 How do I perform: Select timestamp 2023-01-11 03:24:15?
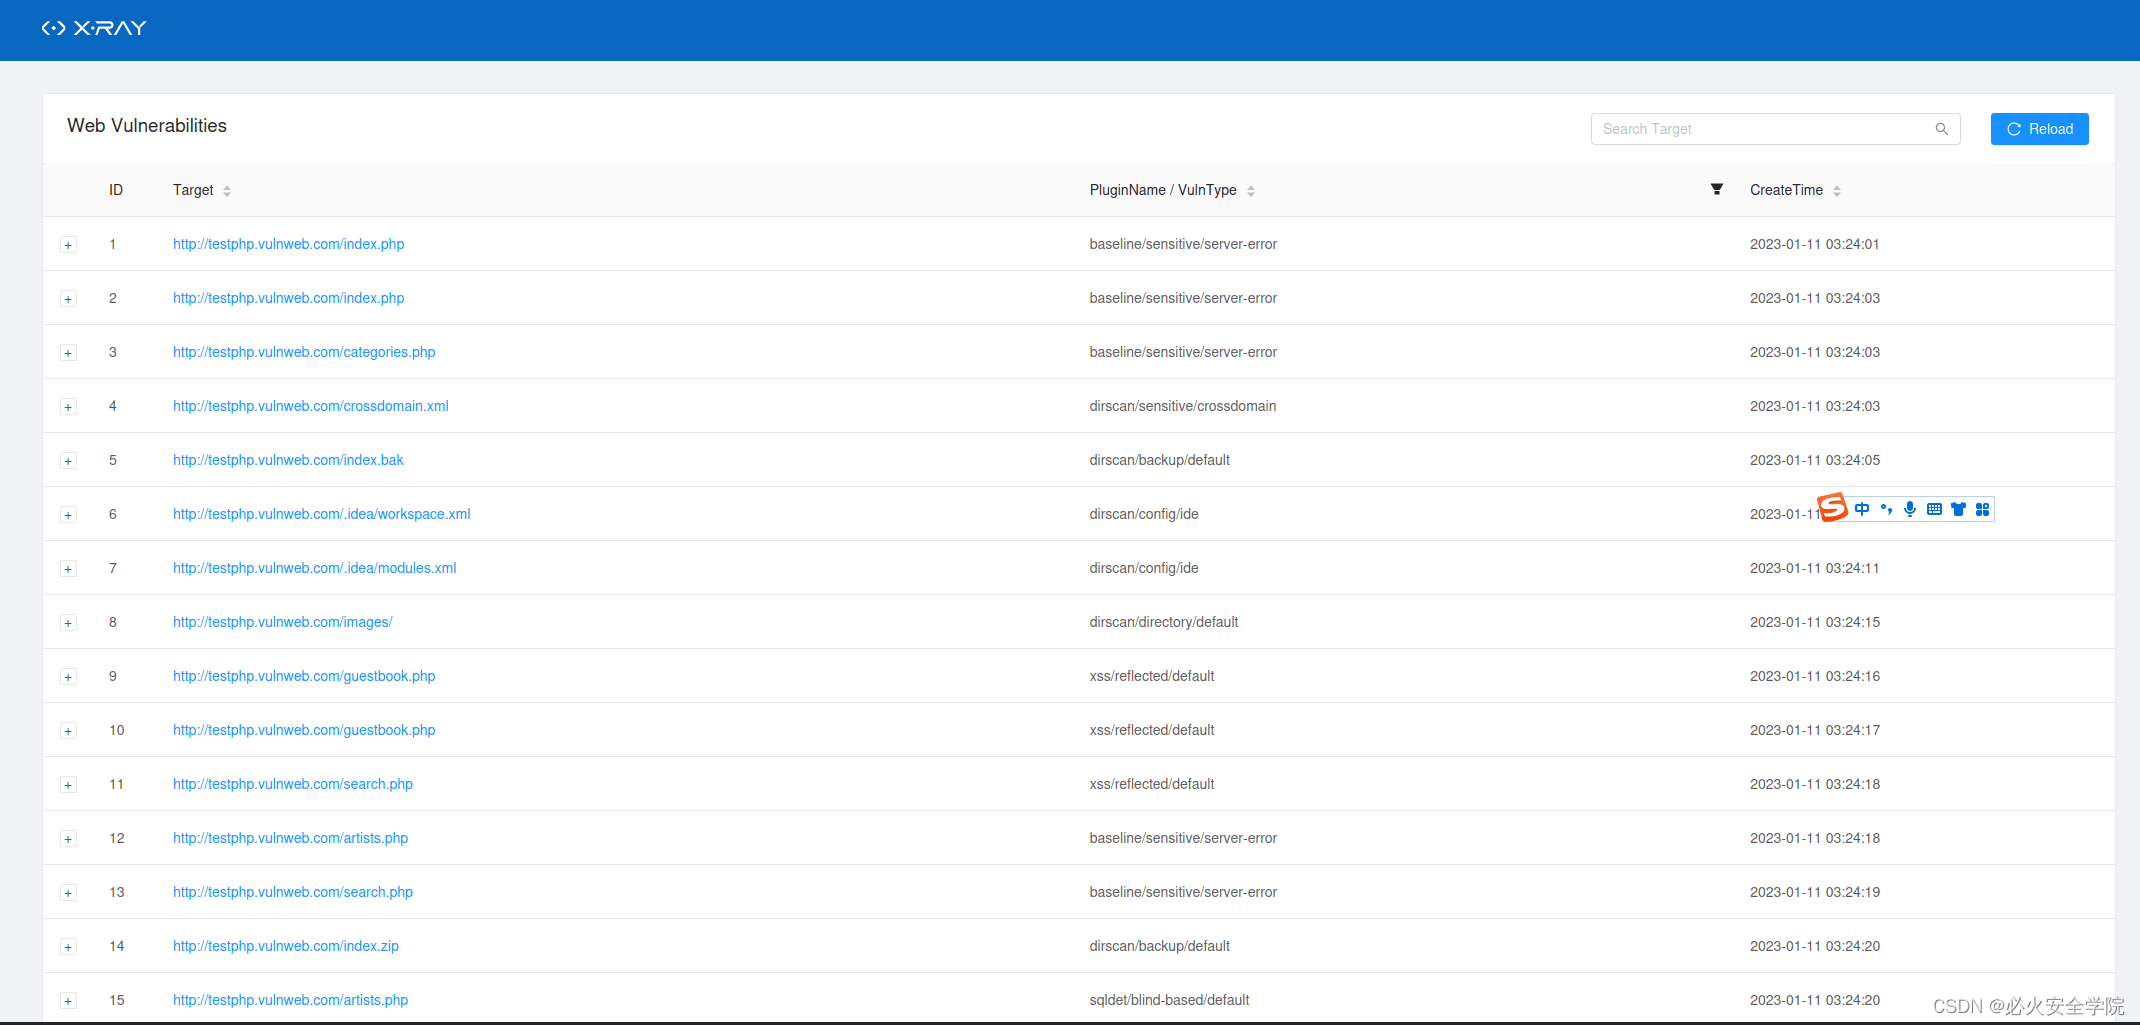[1814, 622]
